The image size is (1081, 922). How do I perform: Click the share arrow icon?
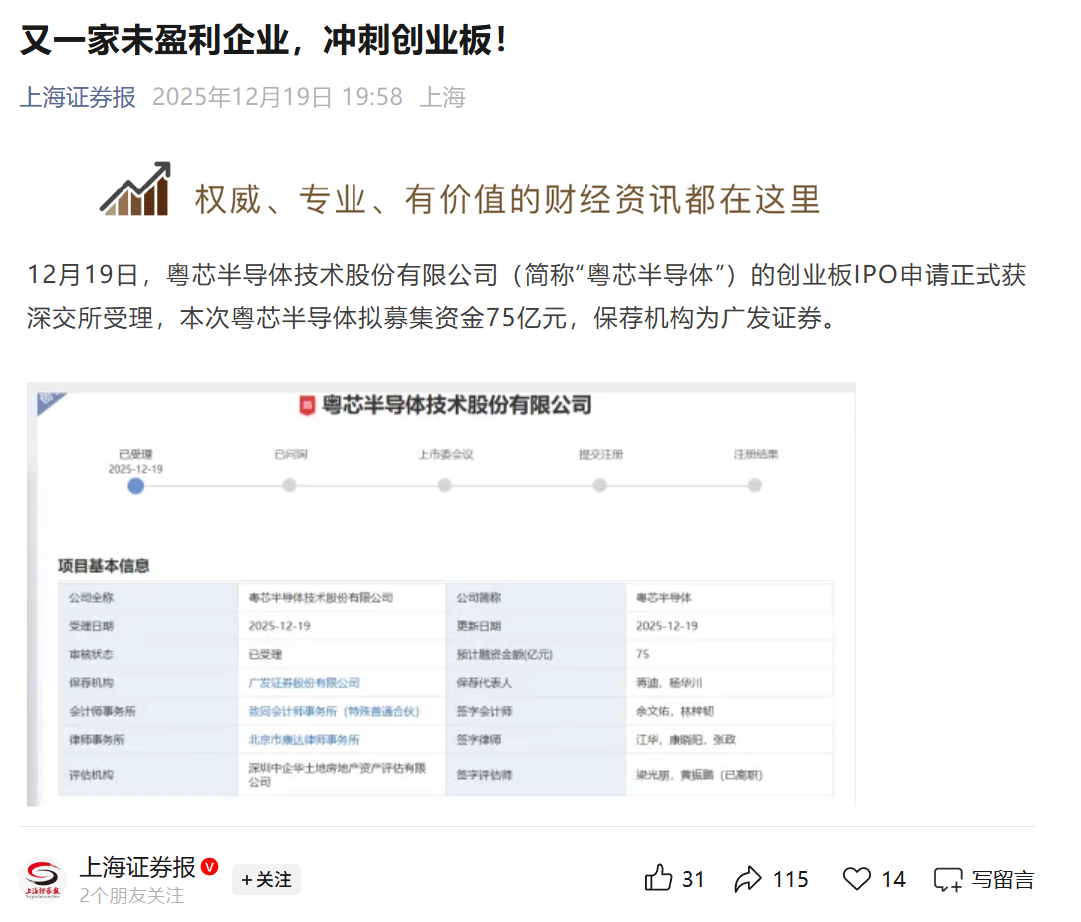[748, 879]
